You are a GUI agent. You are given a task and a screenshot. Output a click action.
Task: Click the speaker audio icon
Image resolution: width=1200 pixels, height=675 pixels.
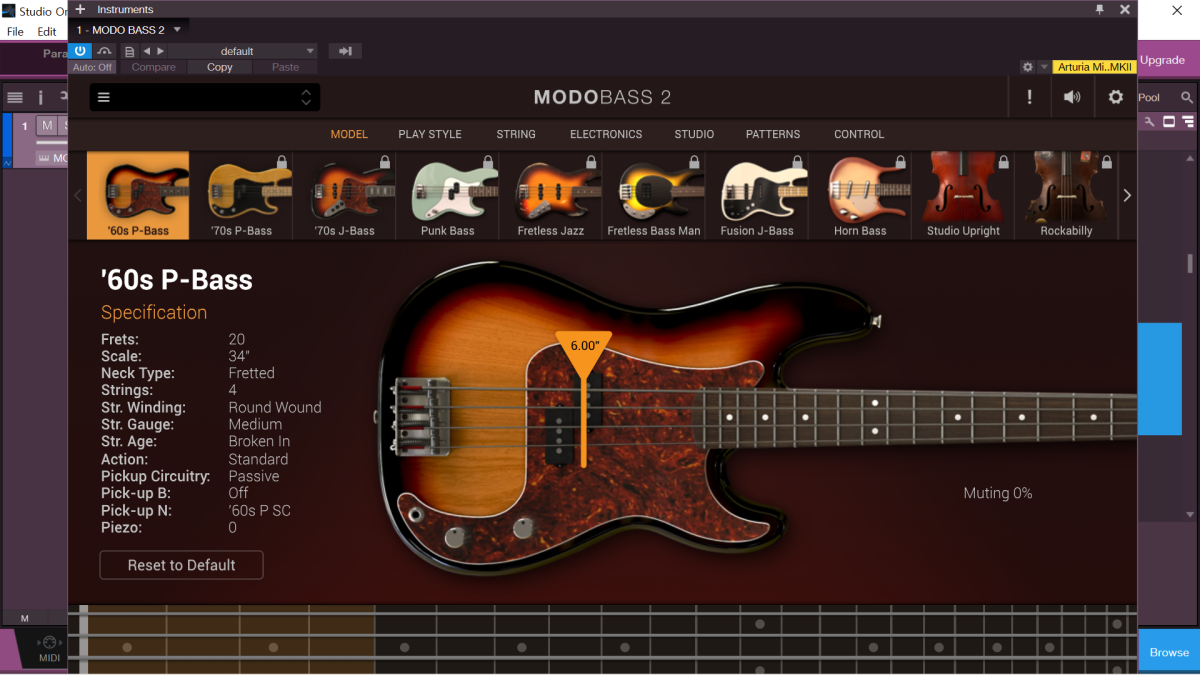coord(1072,97)
